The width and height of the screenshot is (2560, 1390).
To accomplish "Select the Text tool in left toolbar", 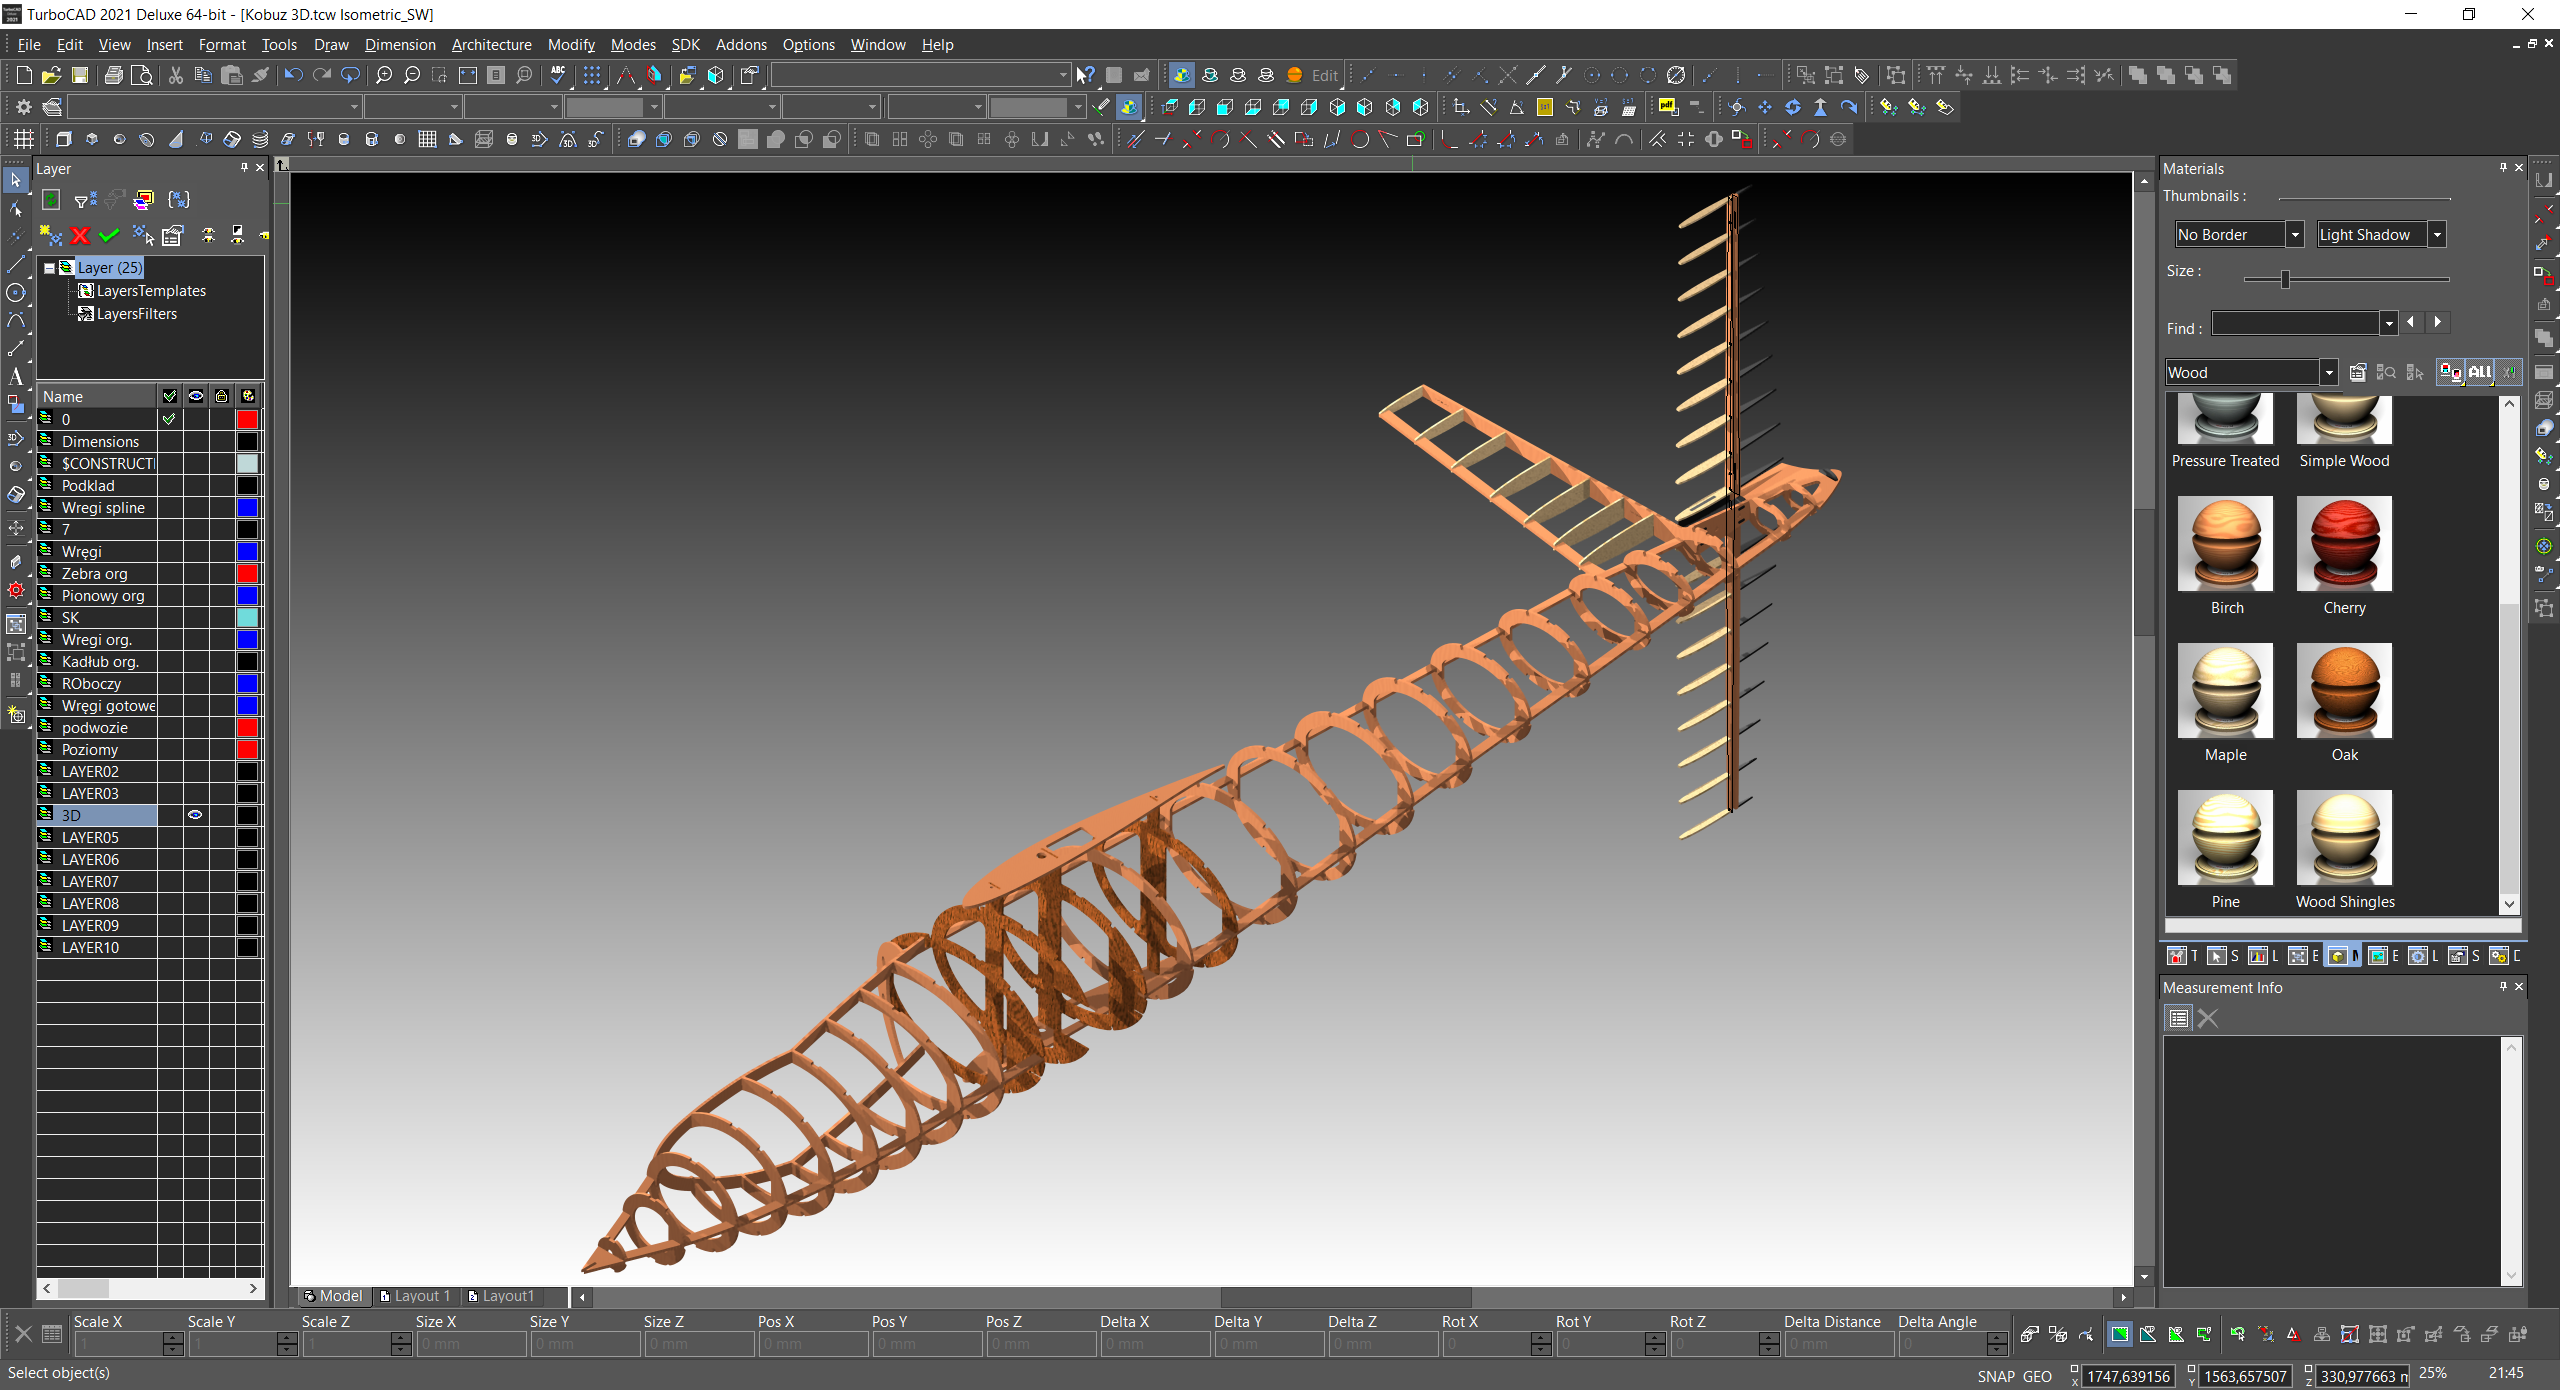I will 15,377.
